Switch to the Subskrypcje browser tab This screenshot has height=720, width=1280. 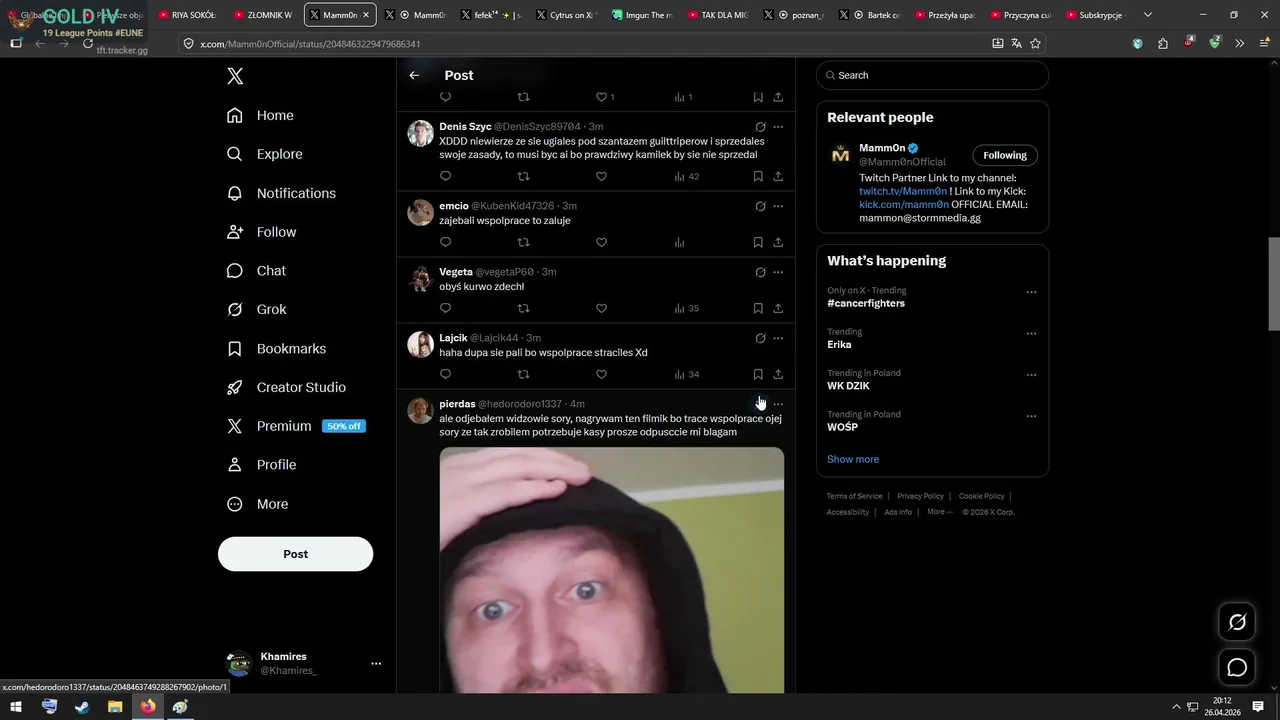click(x=1097, y=15)
